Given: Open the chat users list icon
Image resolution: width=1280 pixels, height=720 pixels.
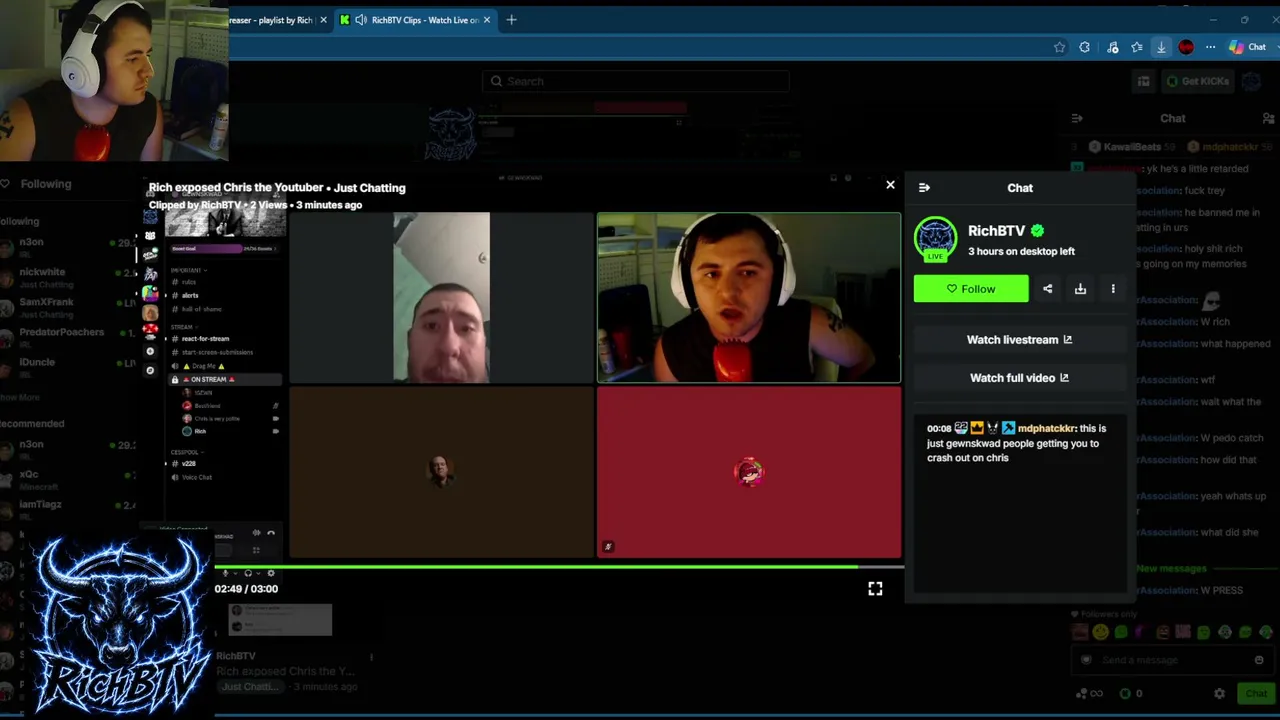Looking at the screenshot, I should coord(1268,118).
